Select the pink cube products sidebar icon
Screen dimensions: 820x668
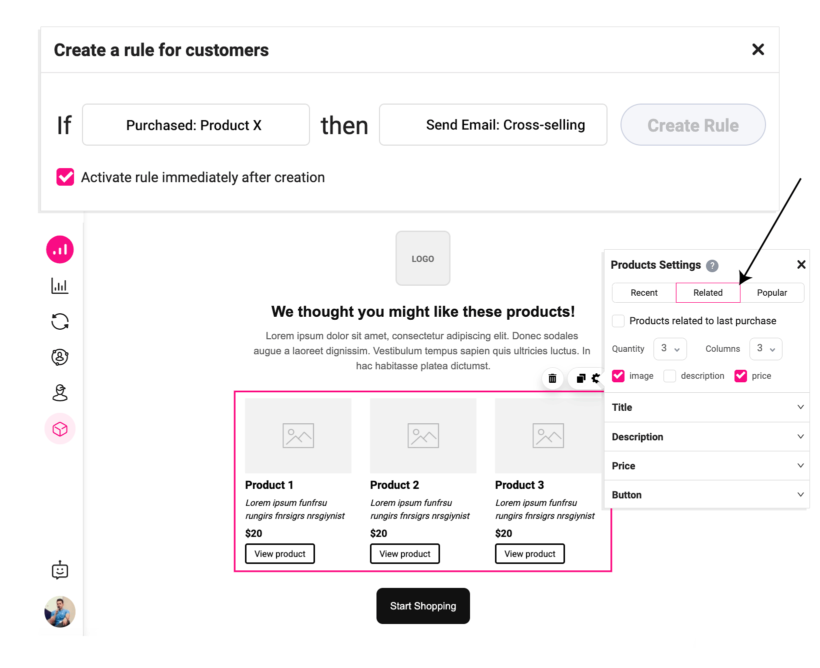pos(60,428)
